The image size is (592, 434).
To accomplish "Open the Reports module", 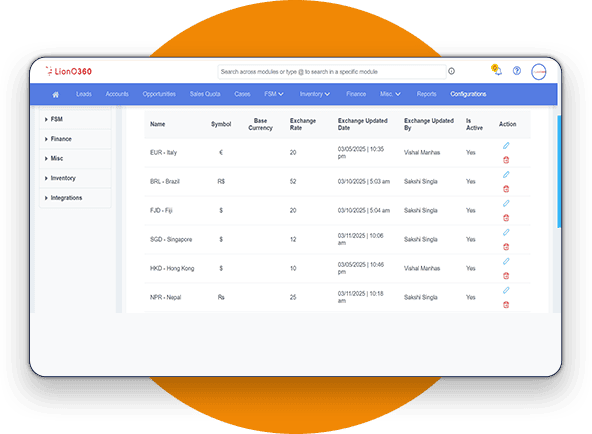I will 427,94.
